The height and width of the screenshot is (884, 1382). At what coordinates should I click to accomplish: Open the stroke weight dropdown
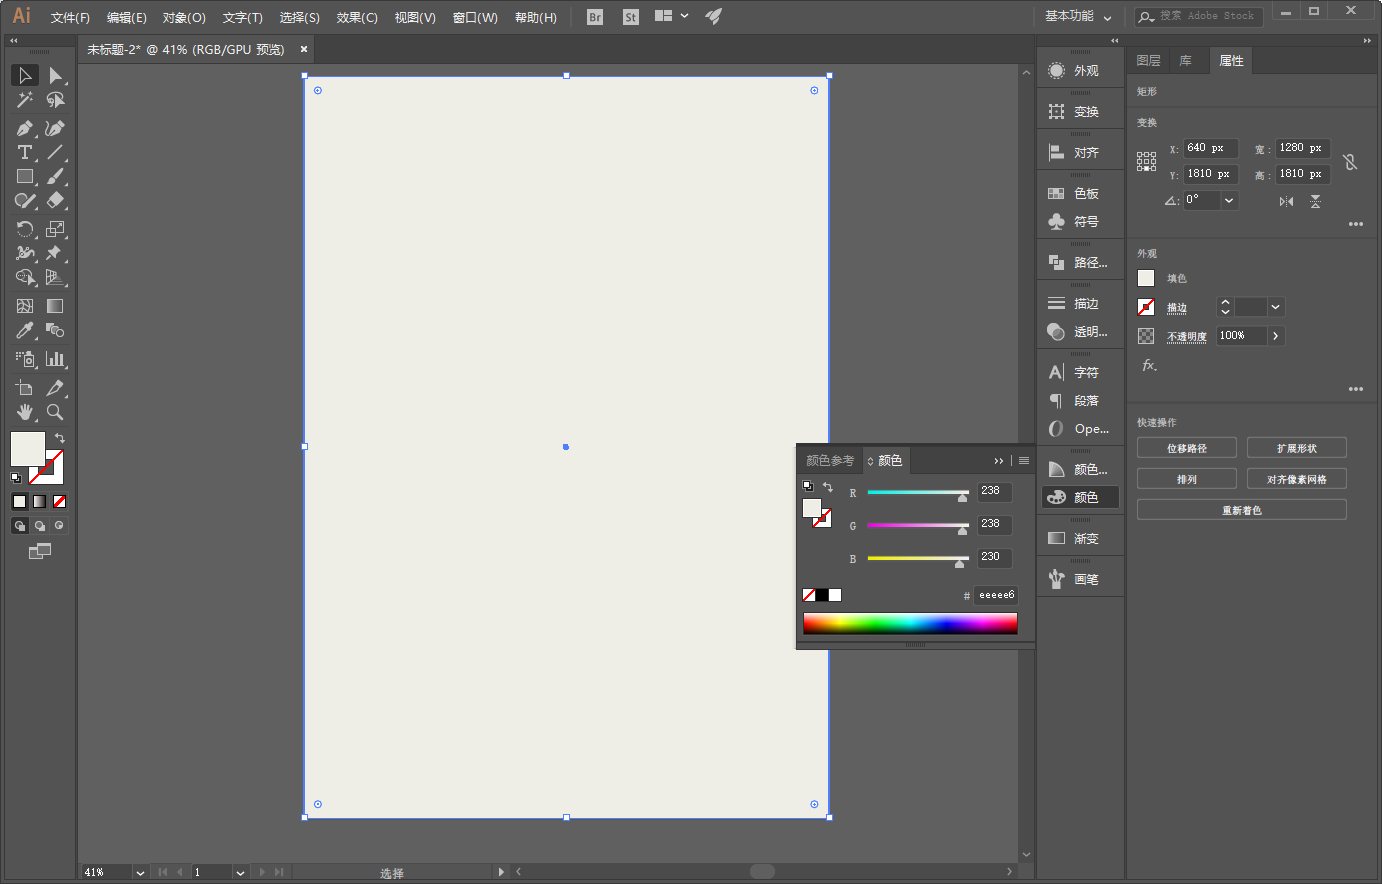pos(1275,307)
